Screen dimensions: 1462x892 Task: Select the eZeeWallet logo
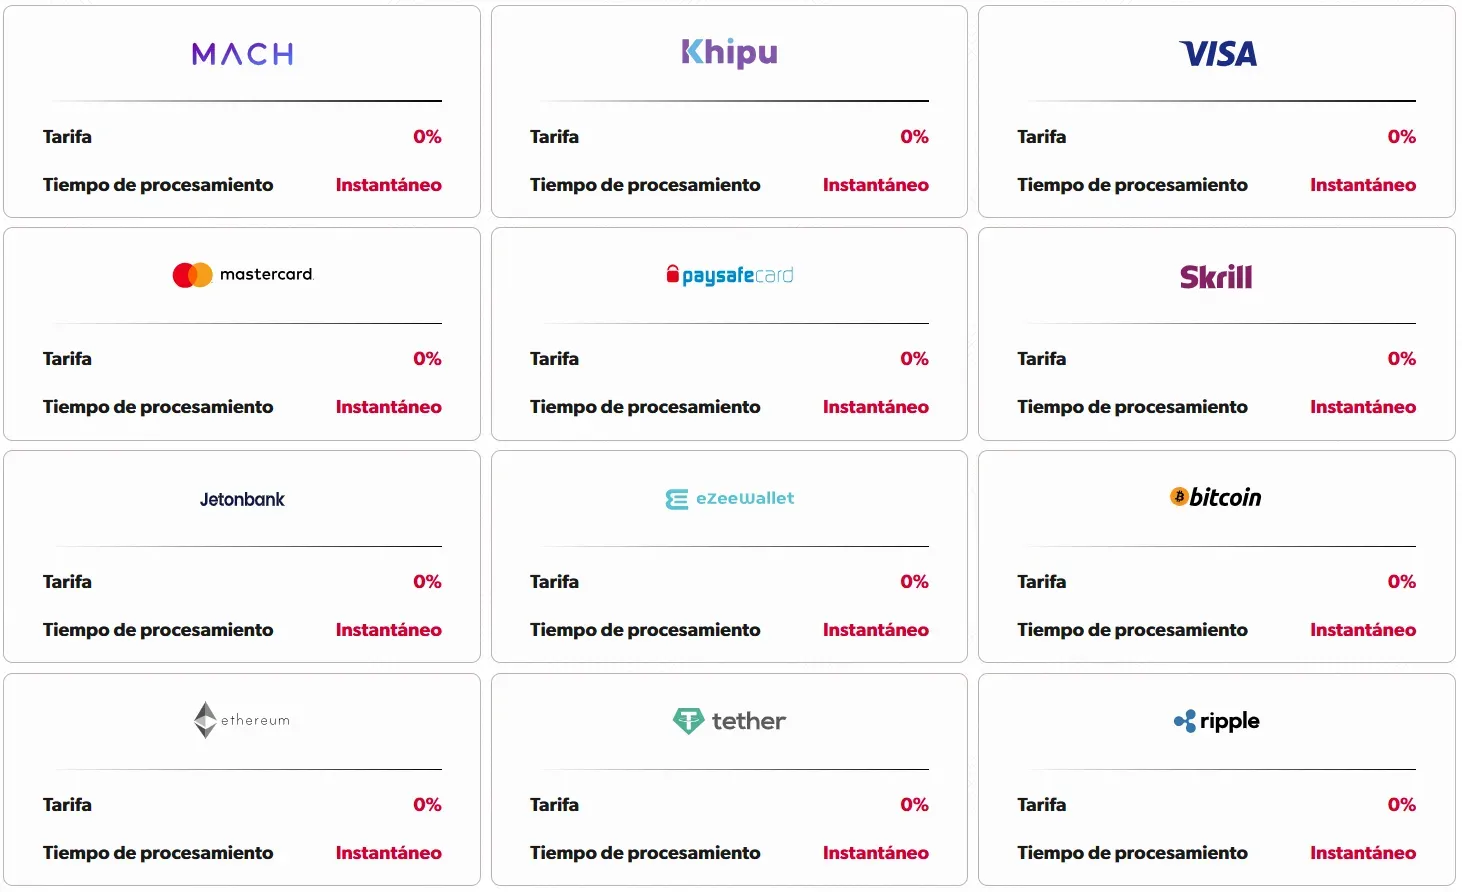click(x=729, y=498)
